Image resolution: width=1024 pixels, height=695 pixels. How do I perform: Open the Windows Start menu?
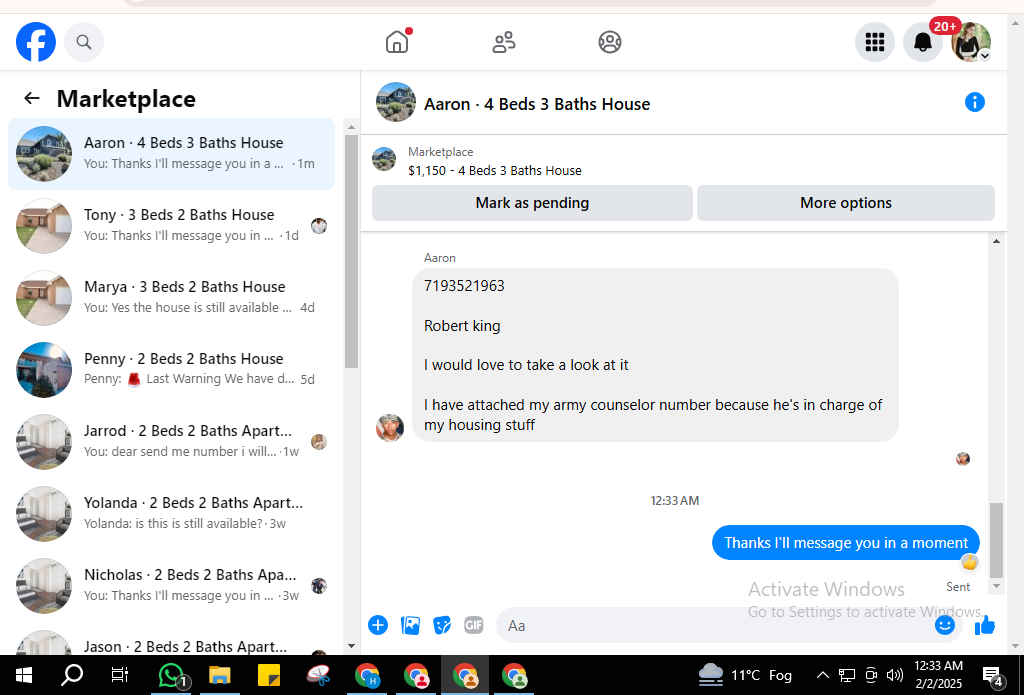tap(24, 675)
